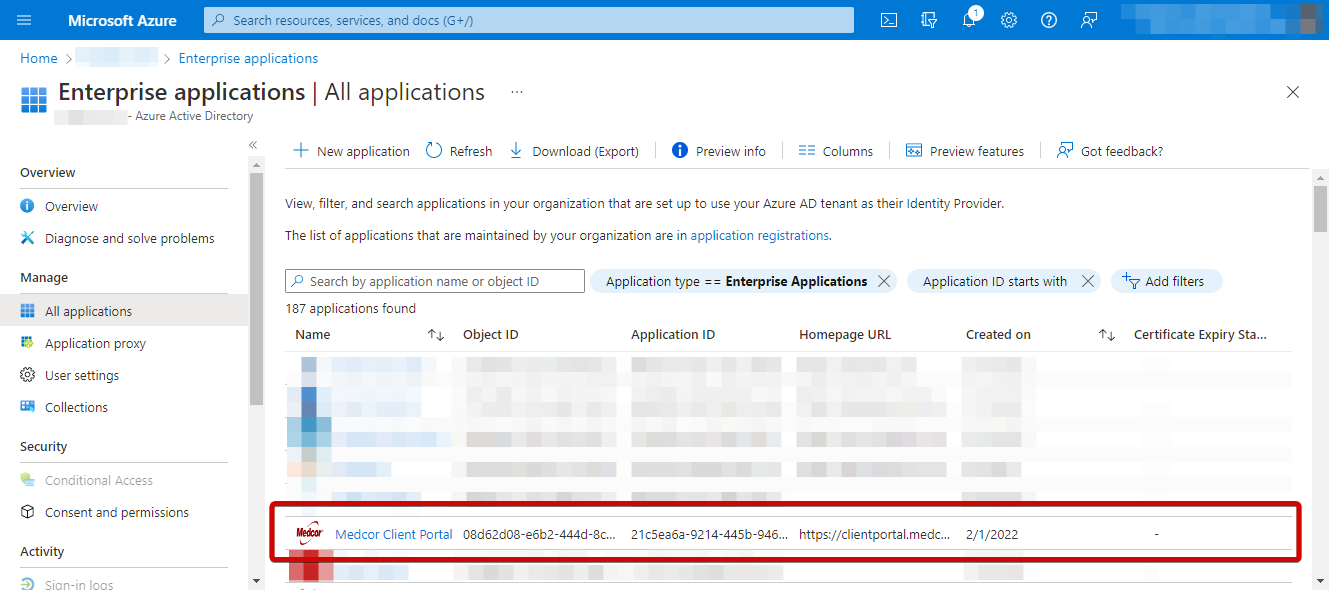Remove the Application type filter
The height and width of the screenshot is (590, 1329).
pyautogui.click(x=884, y=282)
